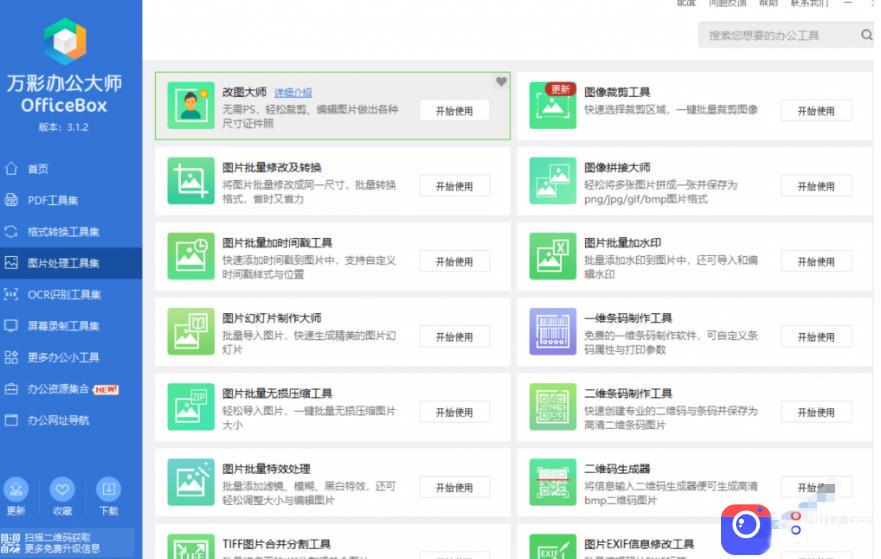Viewport: 881px width, 559px height.
Task: Click 开始使用 for 图片批量加时间戳工具
Action: (x=454, y=261)
